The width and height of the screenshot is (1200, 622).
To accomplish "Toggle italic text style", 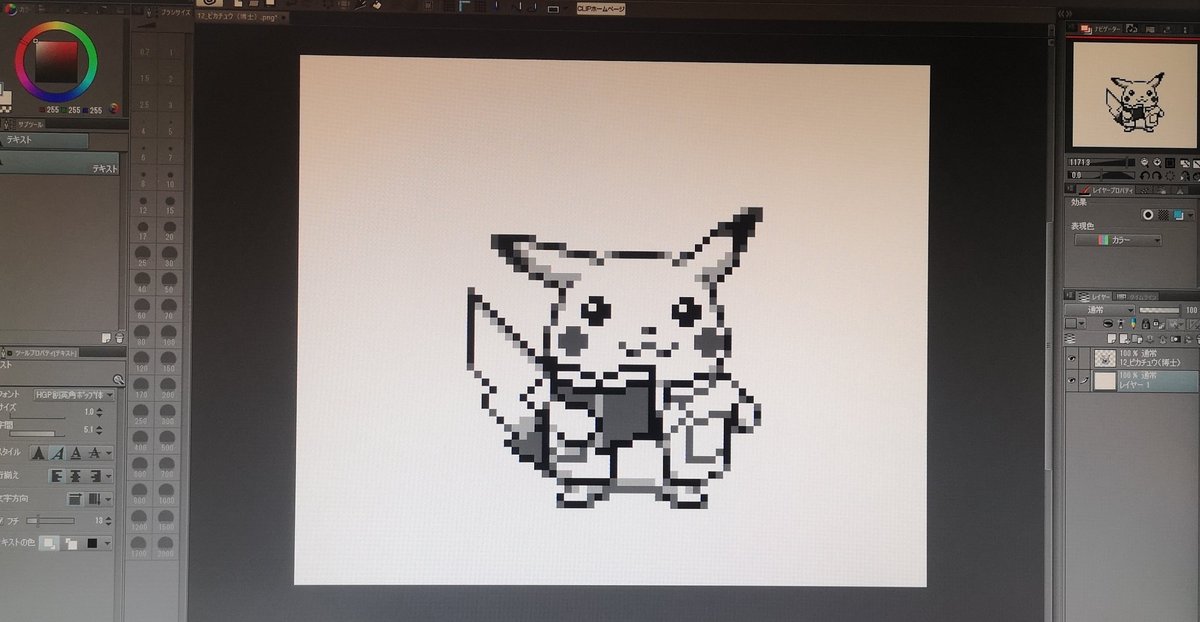I will (x=58, y=453).
